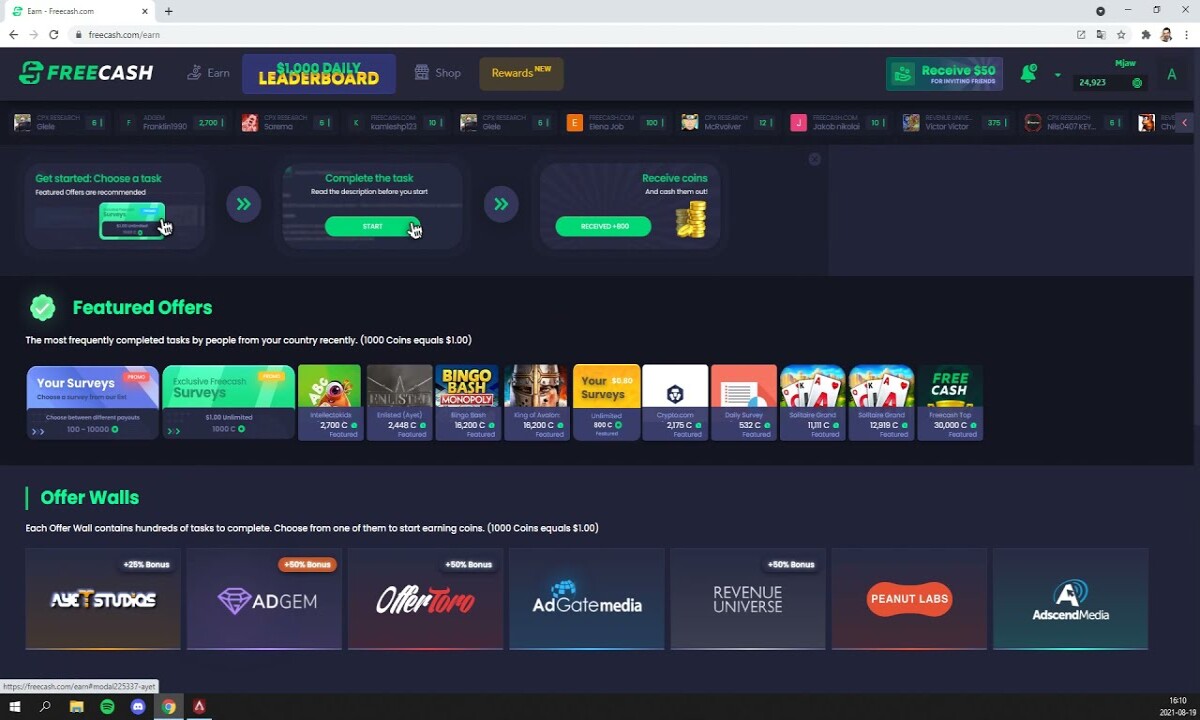Image resolution: width=1200 pixels, height=720 pixels.
Task: Click kamleshp123's ticker entry
Action: [397, 123]
